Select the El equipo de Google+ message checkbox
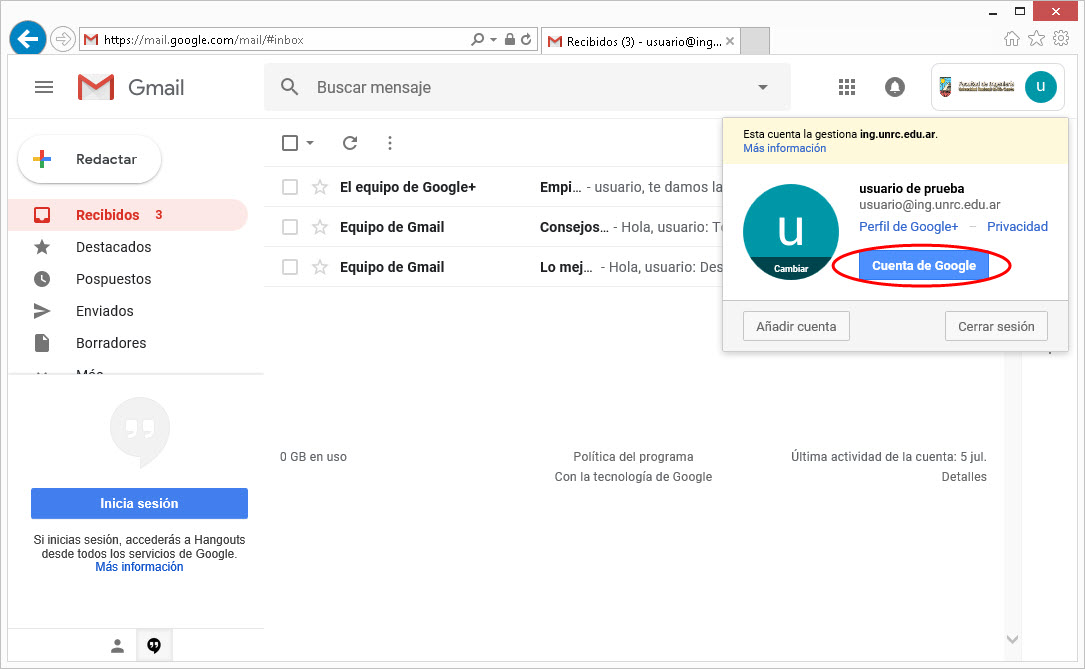Screen dimensions: 1085x669 pyautogui.click(x=290, y=187)
